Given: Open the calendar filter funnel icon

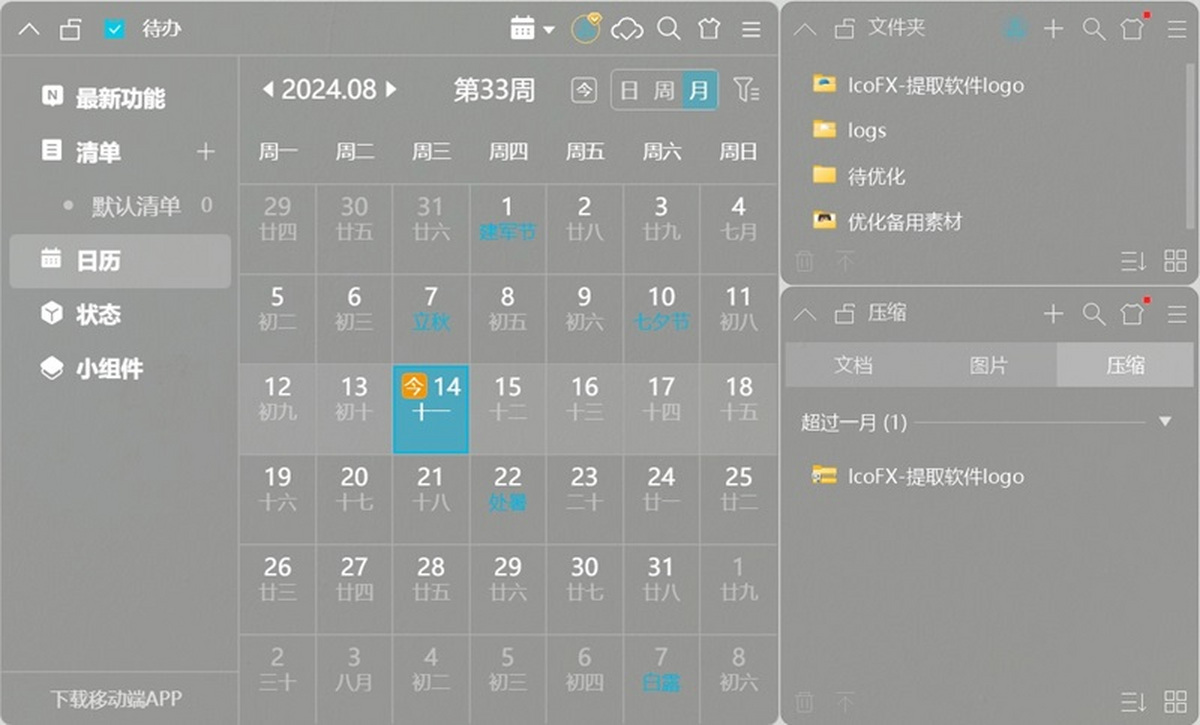Looking at the screenshot, I should tap(745, 90).
